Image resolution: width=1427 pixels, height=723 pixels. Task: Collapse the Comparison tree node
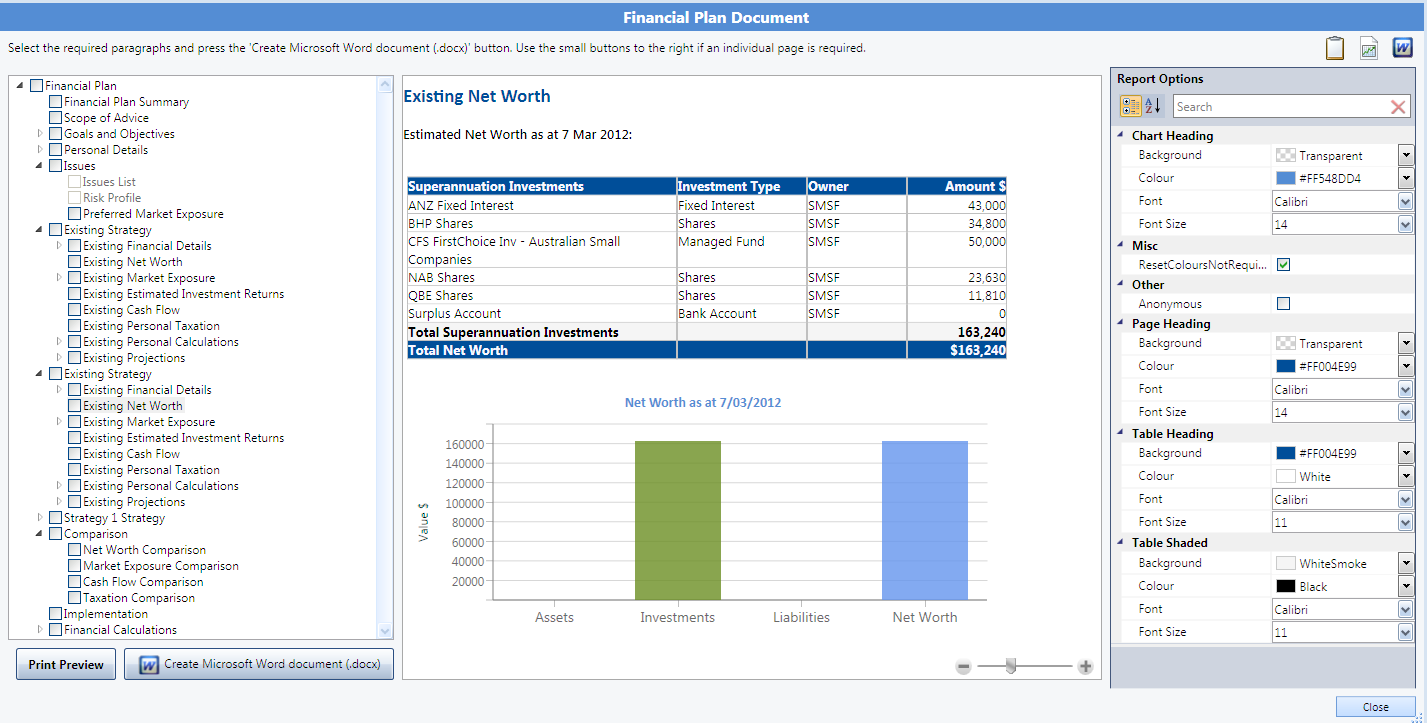[x=41, y=534]
